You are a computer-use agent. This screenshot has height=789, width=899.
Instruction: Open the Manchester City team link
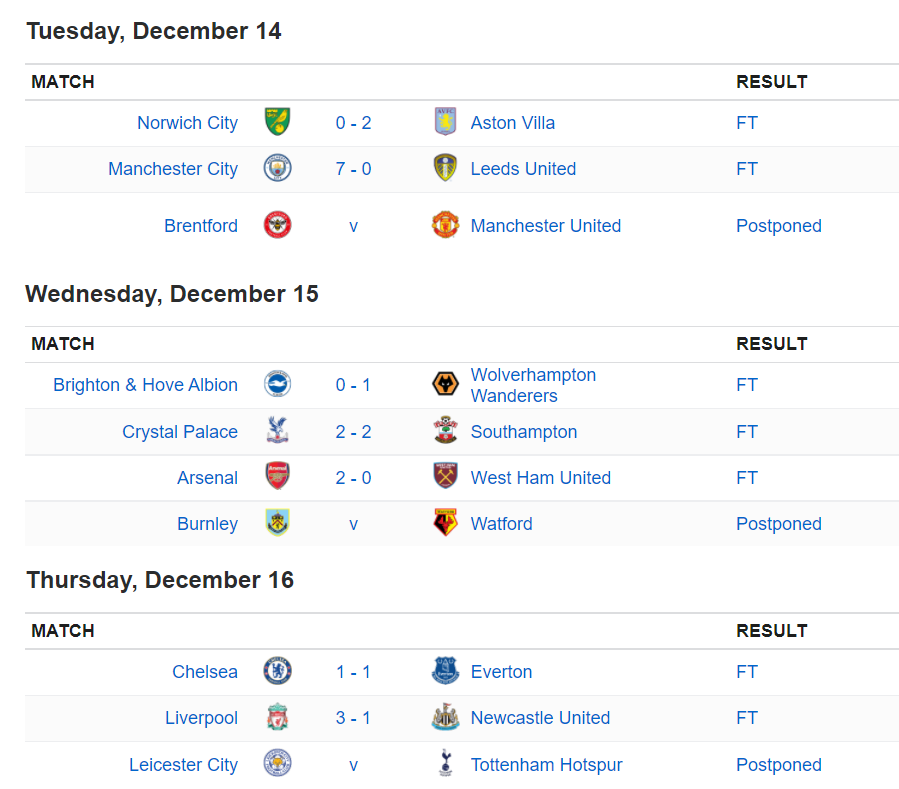(x=173, y=169)
